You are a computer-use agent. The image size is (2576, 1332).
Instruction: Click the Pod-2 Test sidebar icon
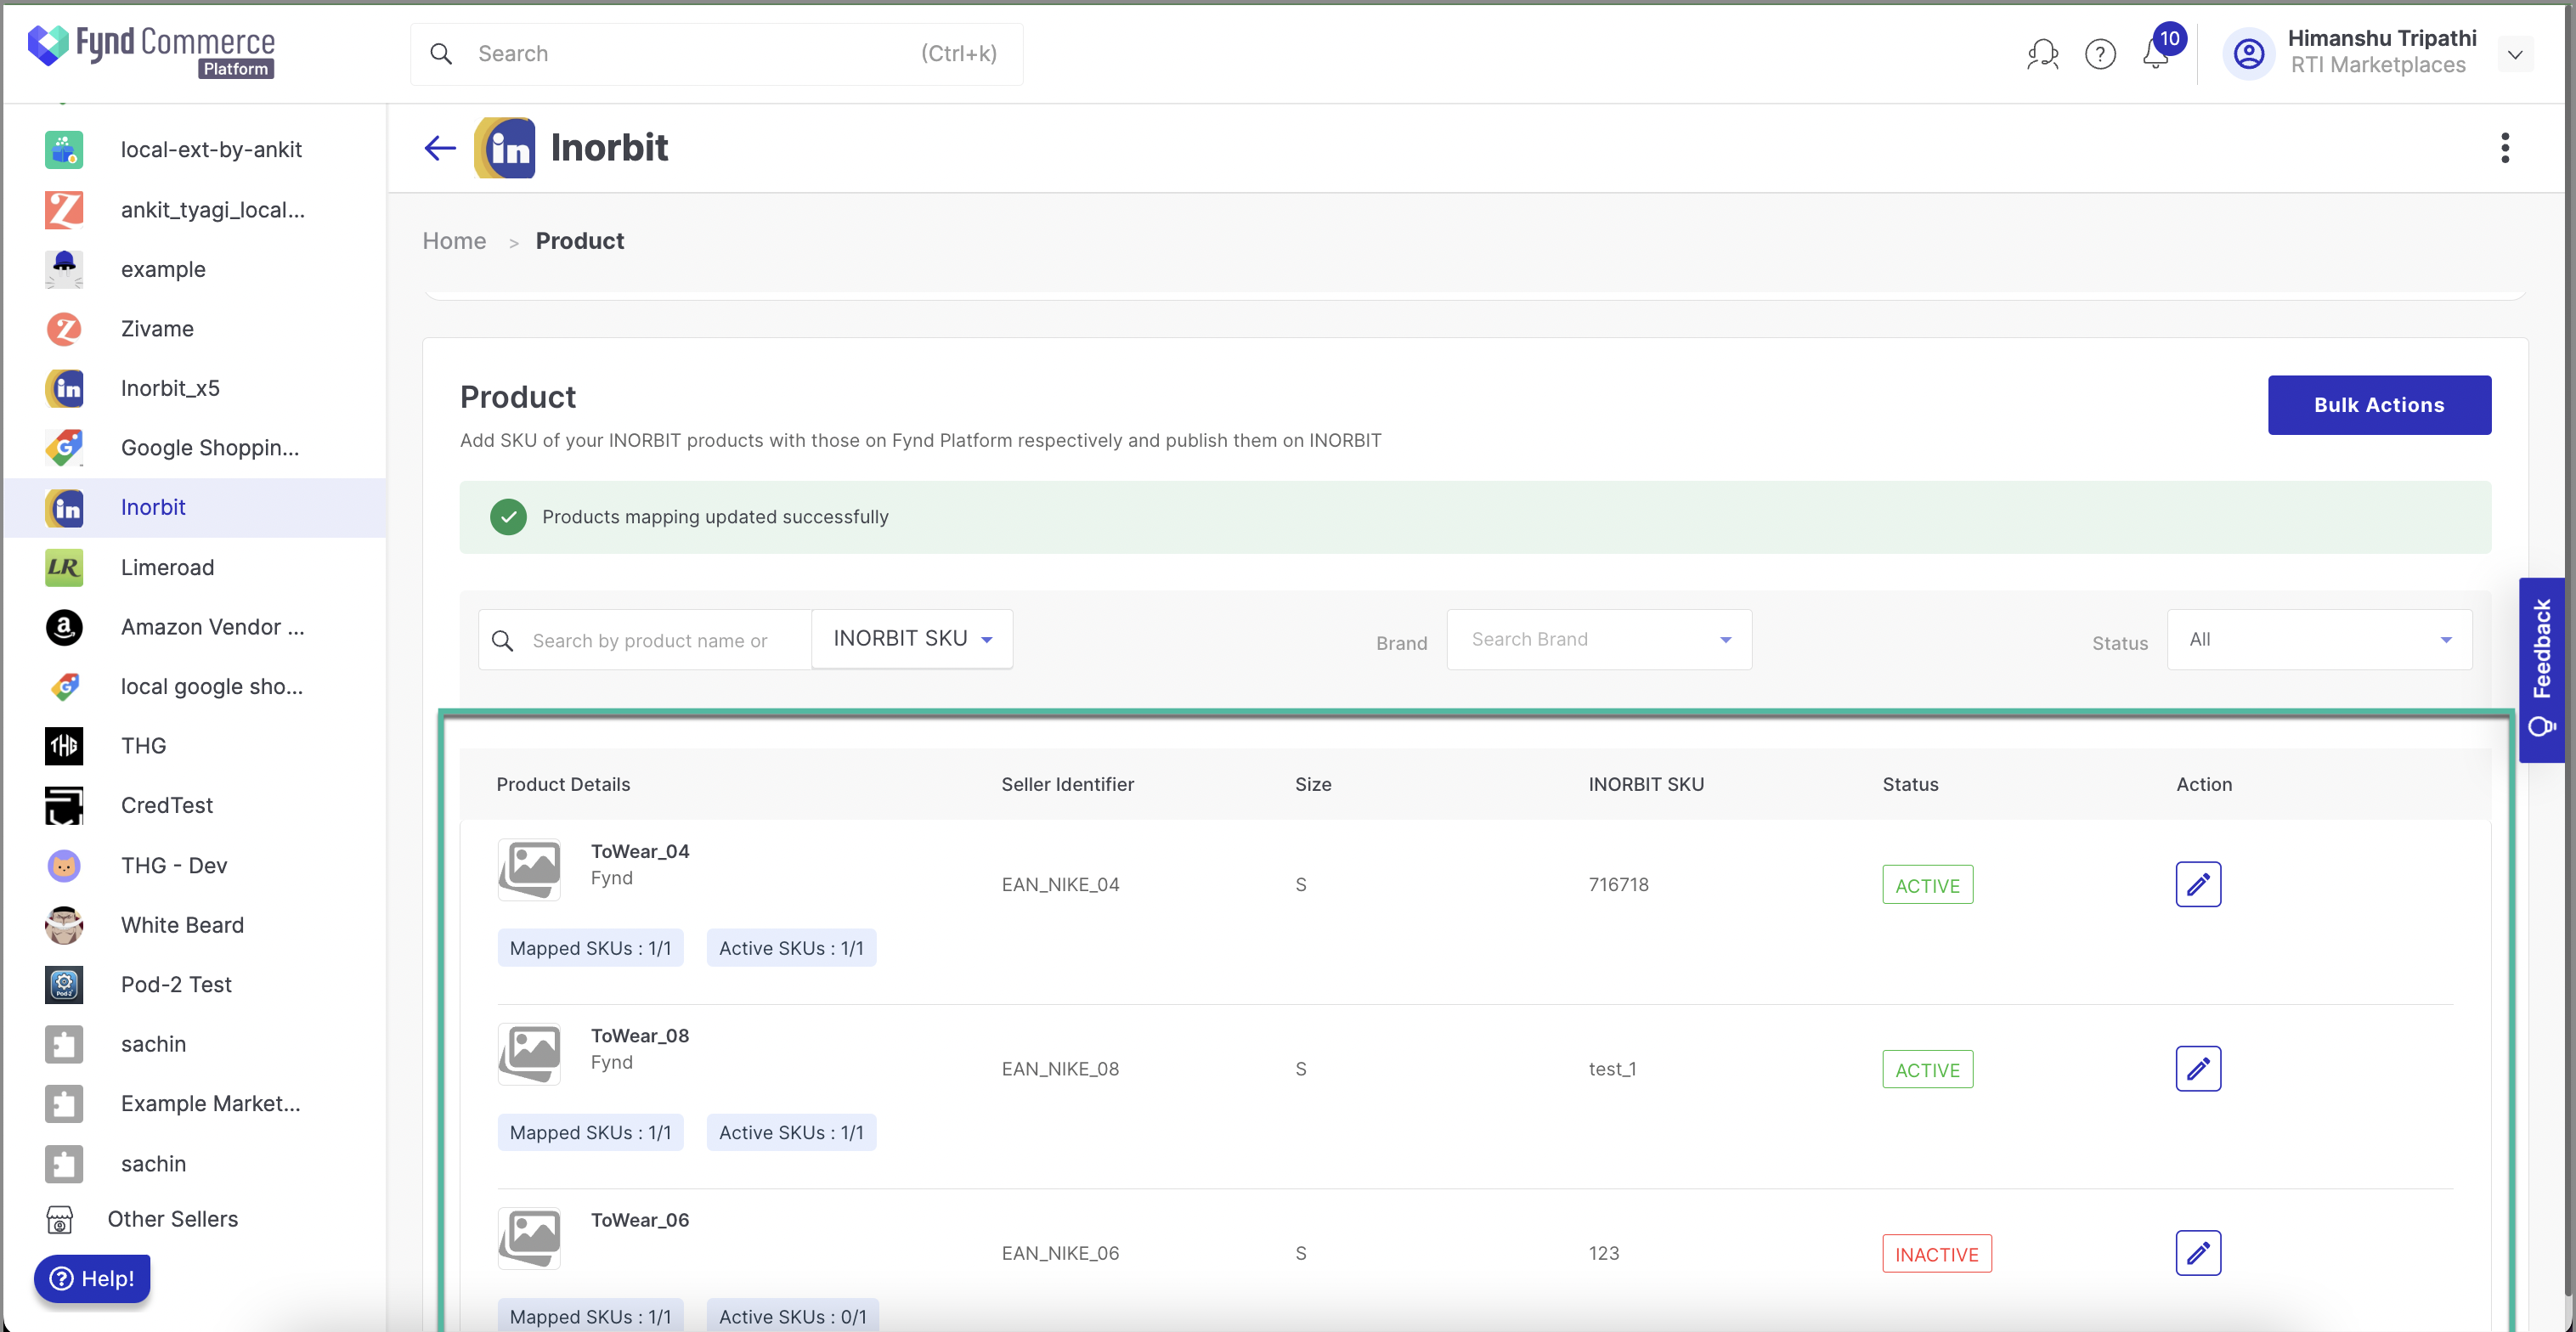pyautogui.click(x=64, y=985)
